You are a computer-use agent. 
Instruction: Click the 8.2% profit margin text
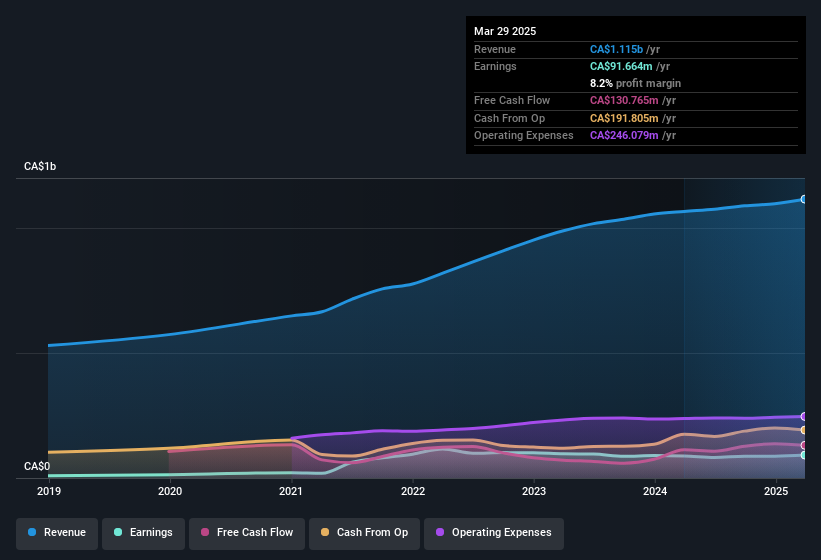635,83
